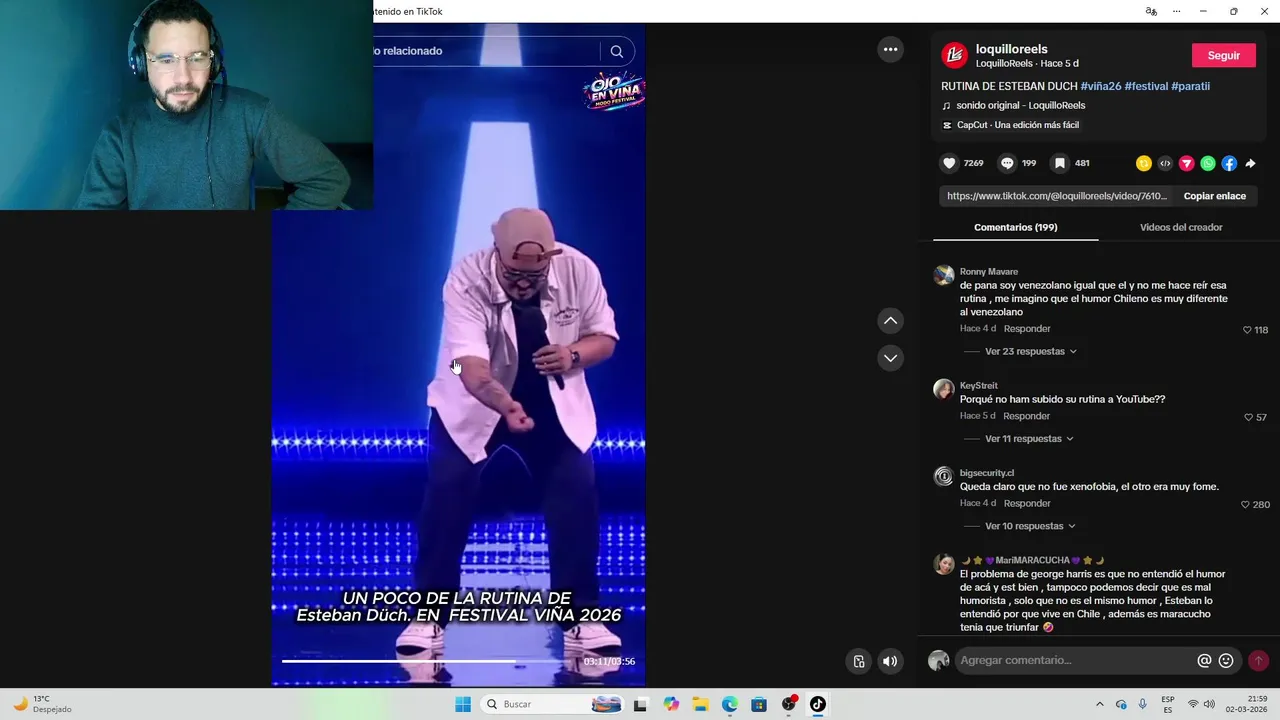Open File Explorer from the taskbar
Image resolution: width=1280 pixels, height=720 pixels.
(700, 704)
